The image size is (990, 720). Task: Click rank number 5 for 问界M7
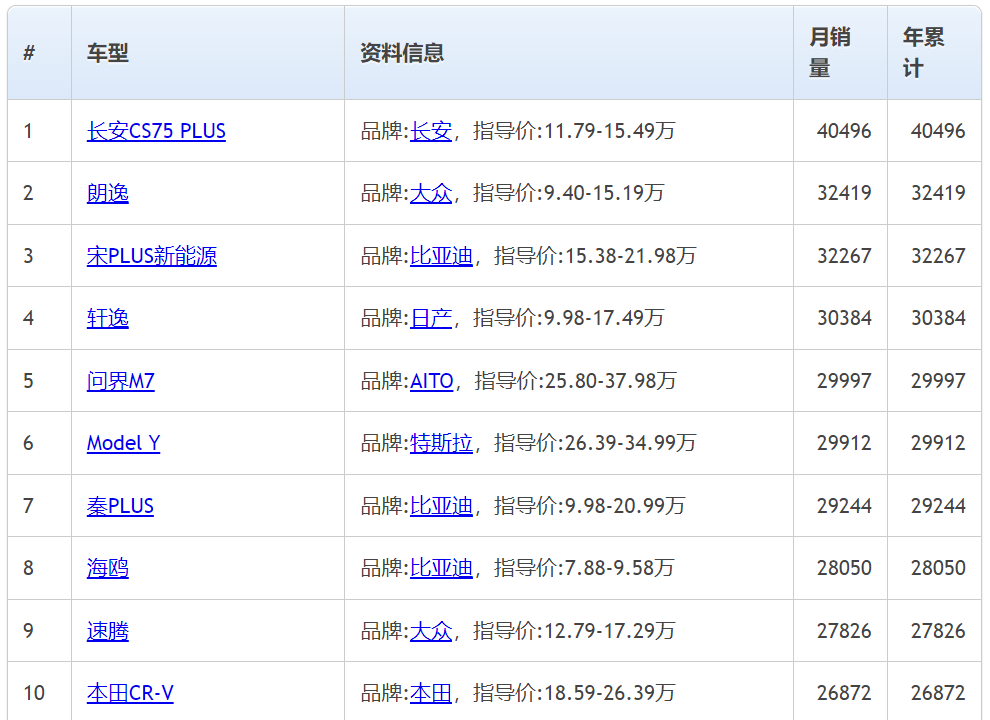pos(28,381)
